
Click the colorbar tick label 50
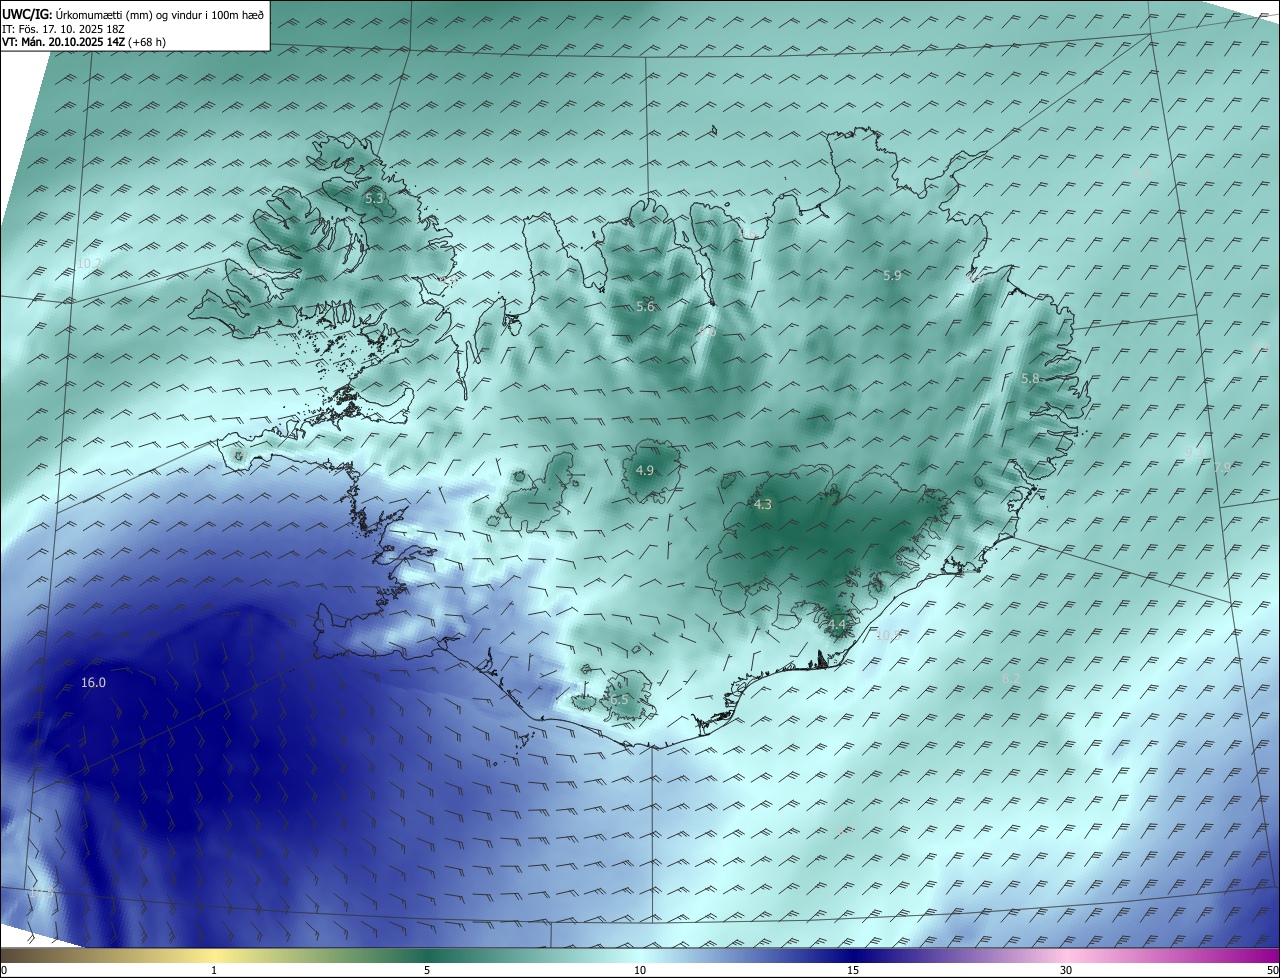1272,970
